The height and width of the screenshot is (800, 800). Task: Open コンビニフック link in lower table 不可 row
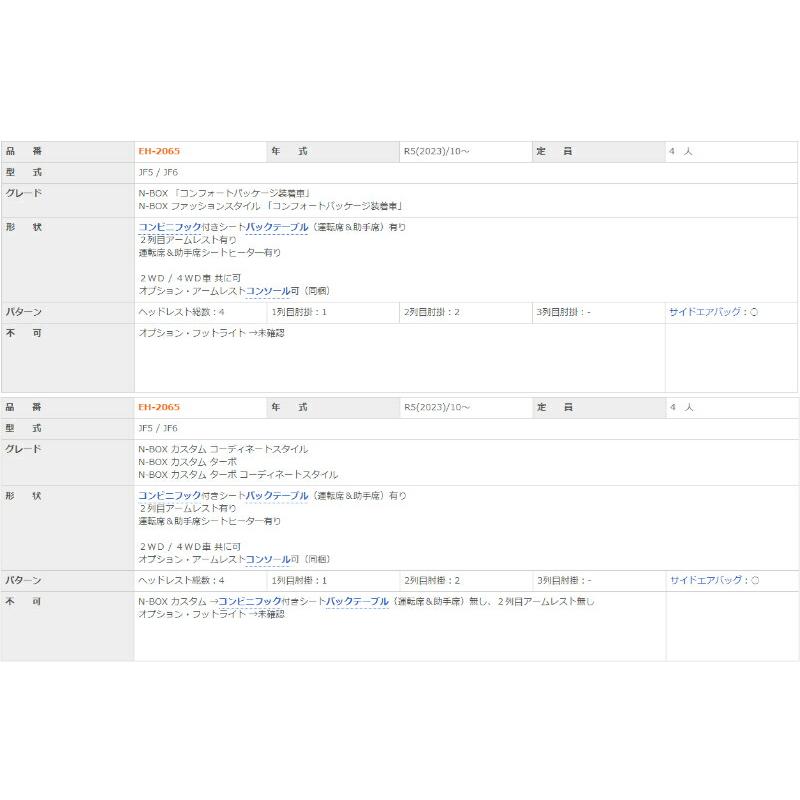250,601
